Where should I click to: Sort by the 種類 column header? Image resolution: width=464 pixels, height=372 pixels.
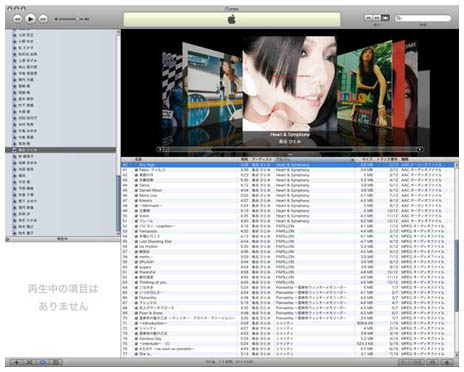[x=405, y=160]
